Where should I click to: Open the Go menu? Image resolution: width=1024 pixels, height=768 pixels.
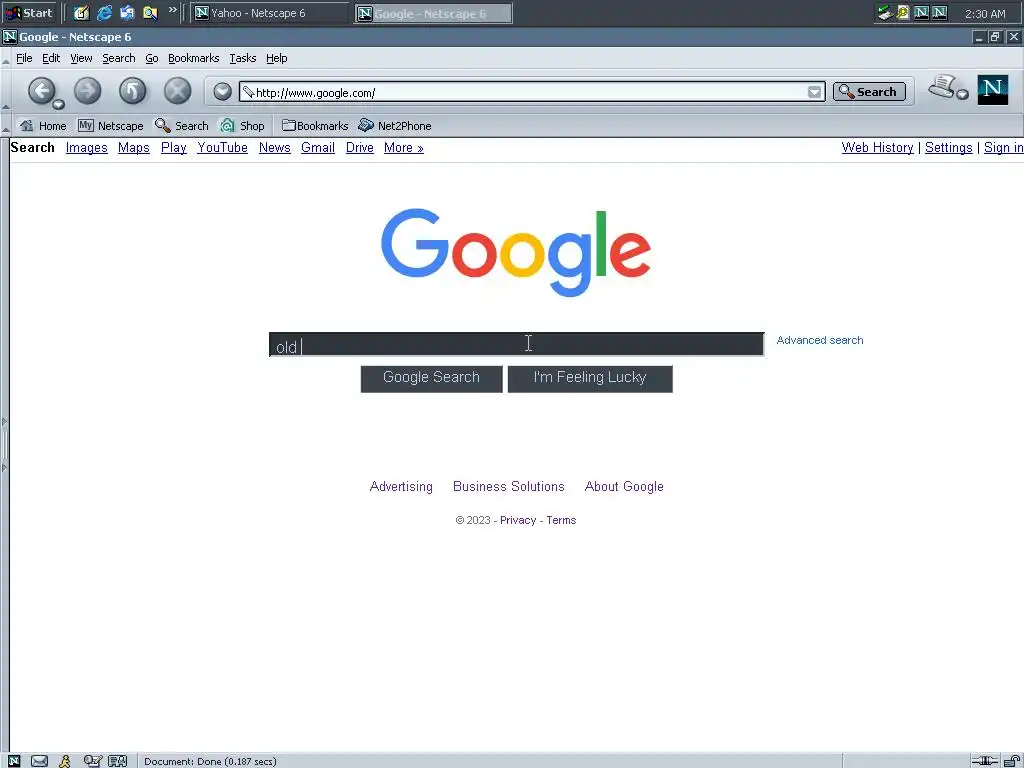pyautogui.click(x=152, y=58)
